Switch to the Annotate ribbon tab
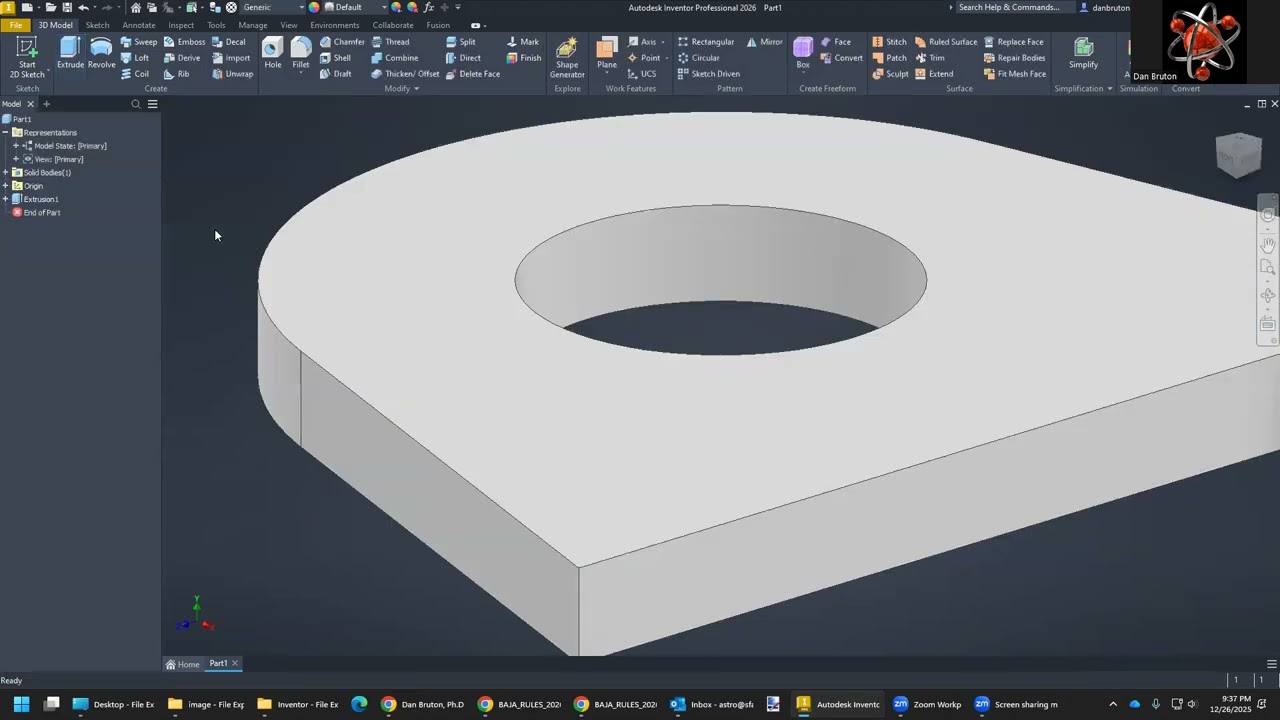This screenshot has width=1280, height=720. pyautogui.click(x=139, y=25)
